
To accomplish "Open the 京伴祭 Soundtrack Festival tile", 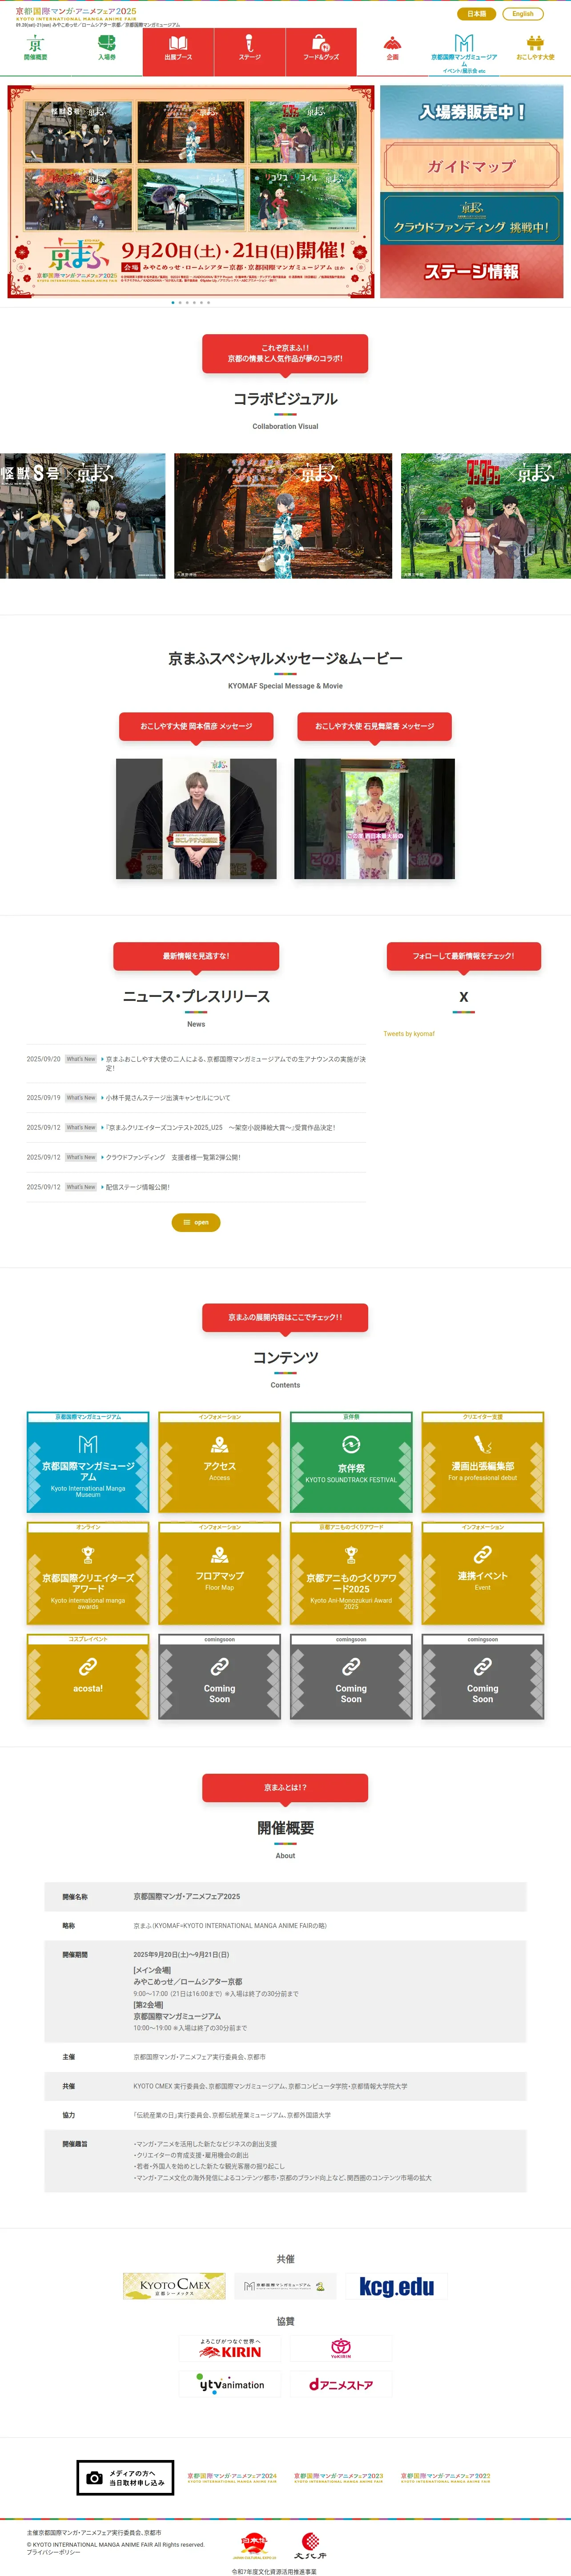I will coord(351,1462).
